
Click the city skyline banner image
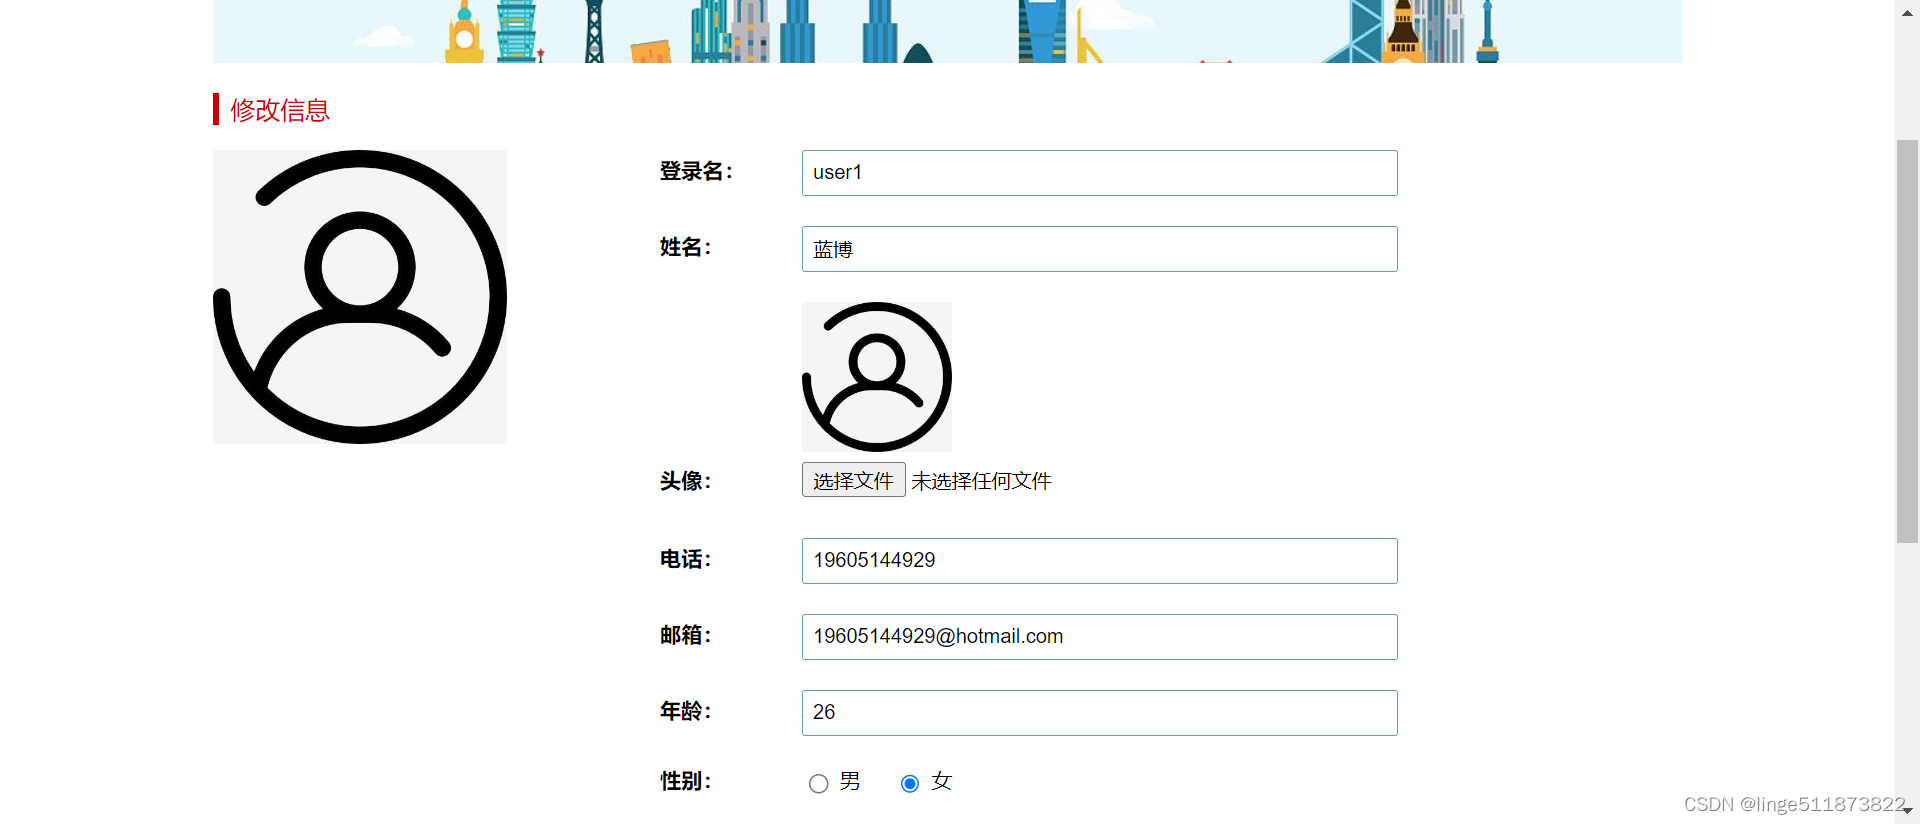click(947, 31)
